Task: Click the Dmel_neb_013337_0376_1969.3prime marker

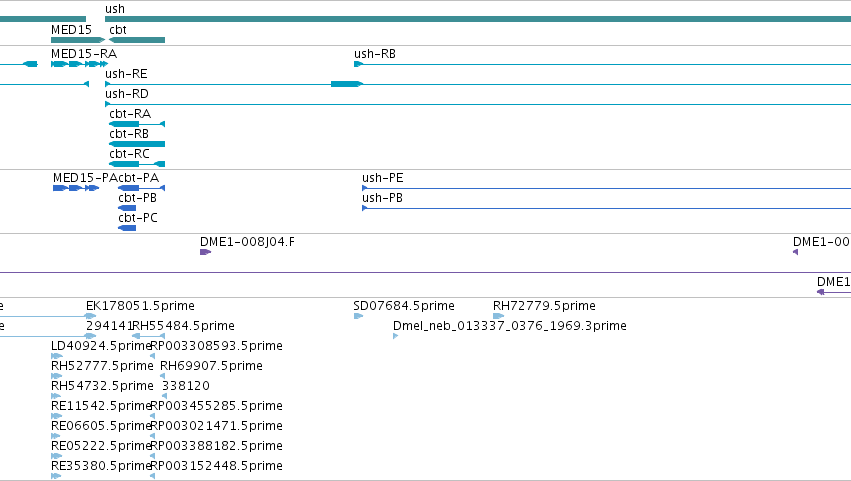Action: 395,336
